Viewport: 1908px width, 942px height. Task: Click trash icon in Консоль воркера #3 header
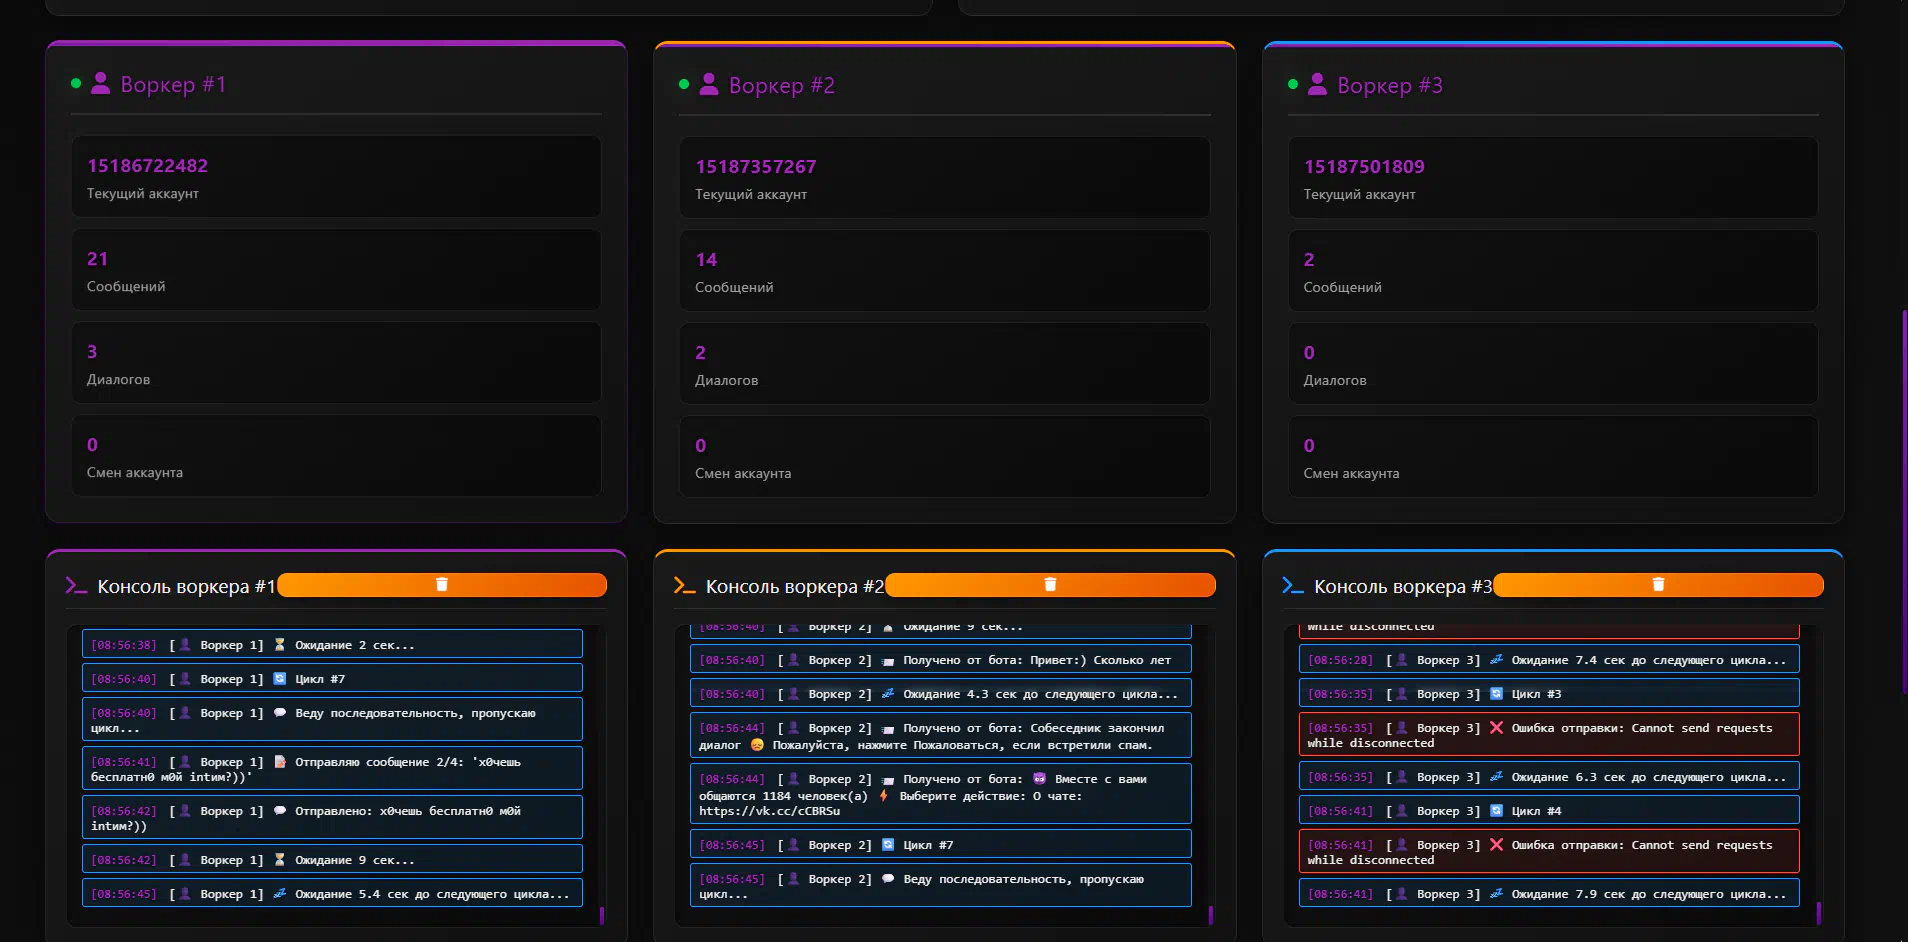(x=1657, y=585)
